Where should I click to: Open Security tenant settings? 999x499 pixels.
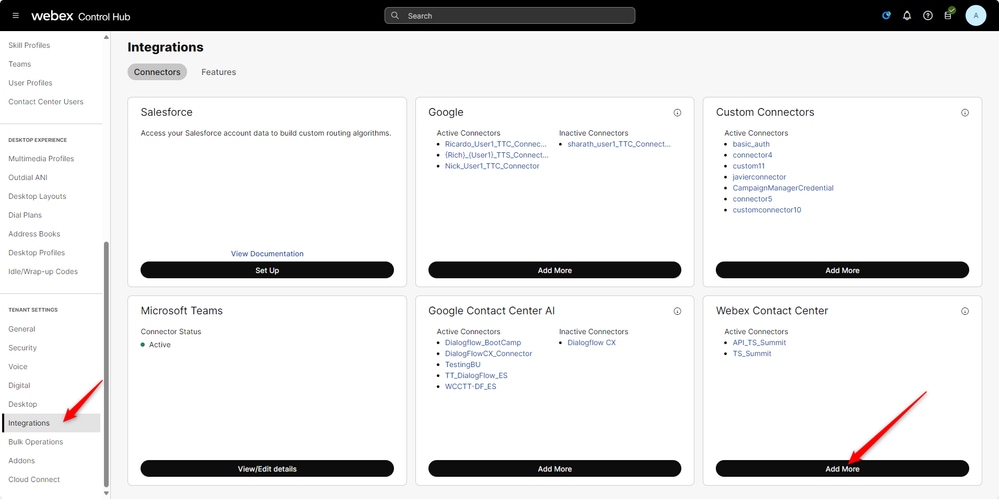[x=22, y=347]
